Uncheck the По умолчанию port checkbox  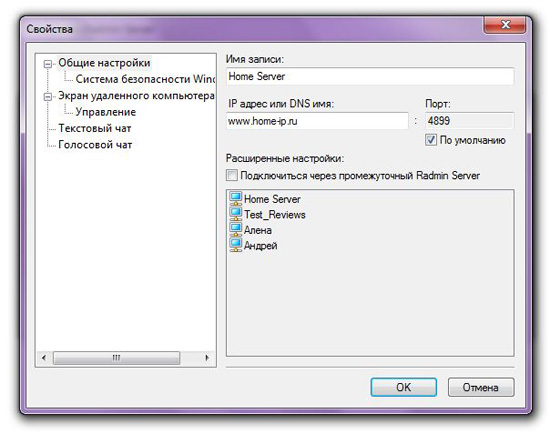(x=431, y=140)
